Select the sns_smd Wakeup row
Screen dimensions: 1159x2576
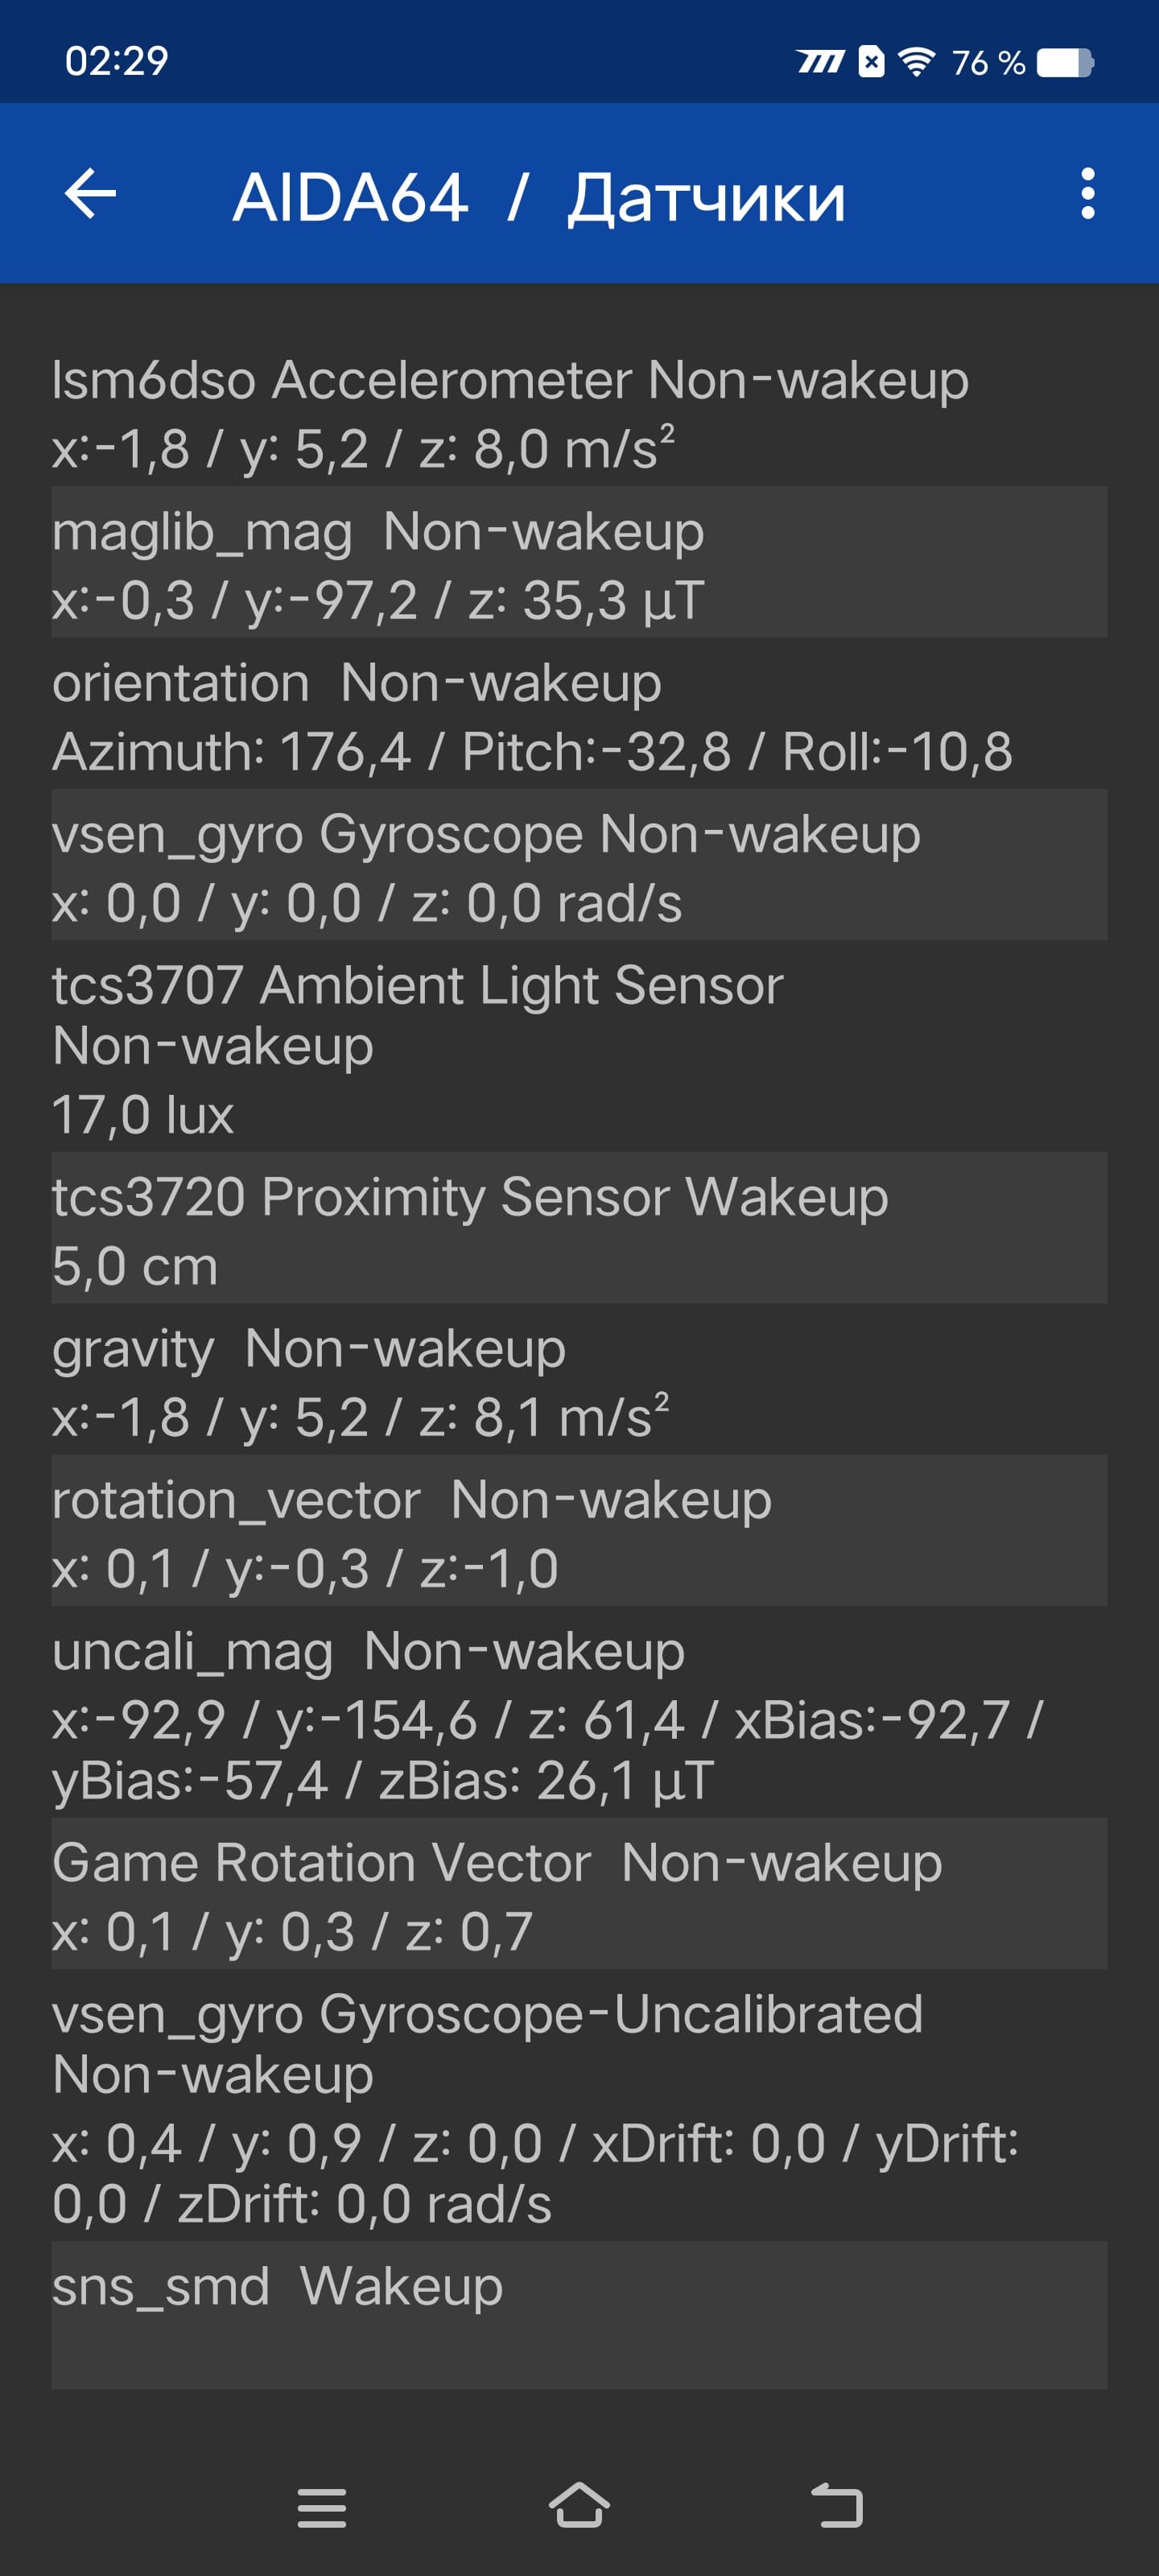pos(579,2316)
